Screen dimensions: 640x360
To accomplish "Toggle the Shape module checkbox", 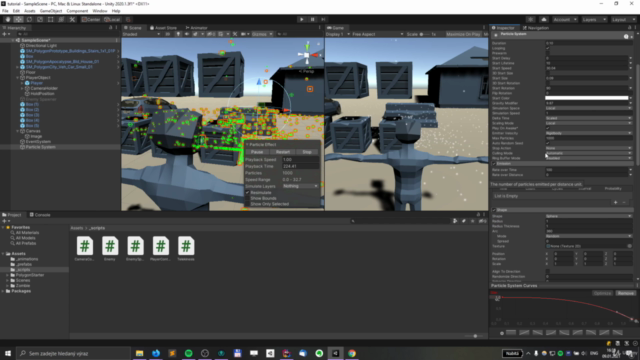I will coord(494,210).
